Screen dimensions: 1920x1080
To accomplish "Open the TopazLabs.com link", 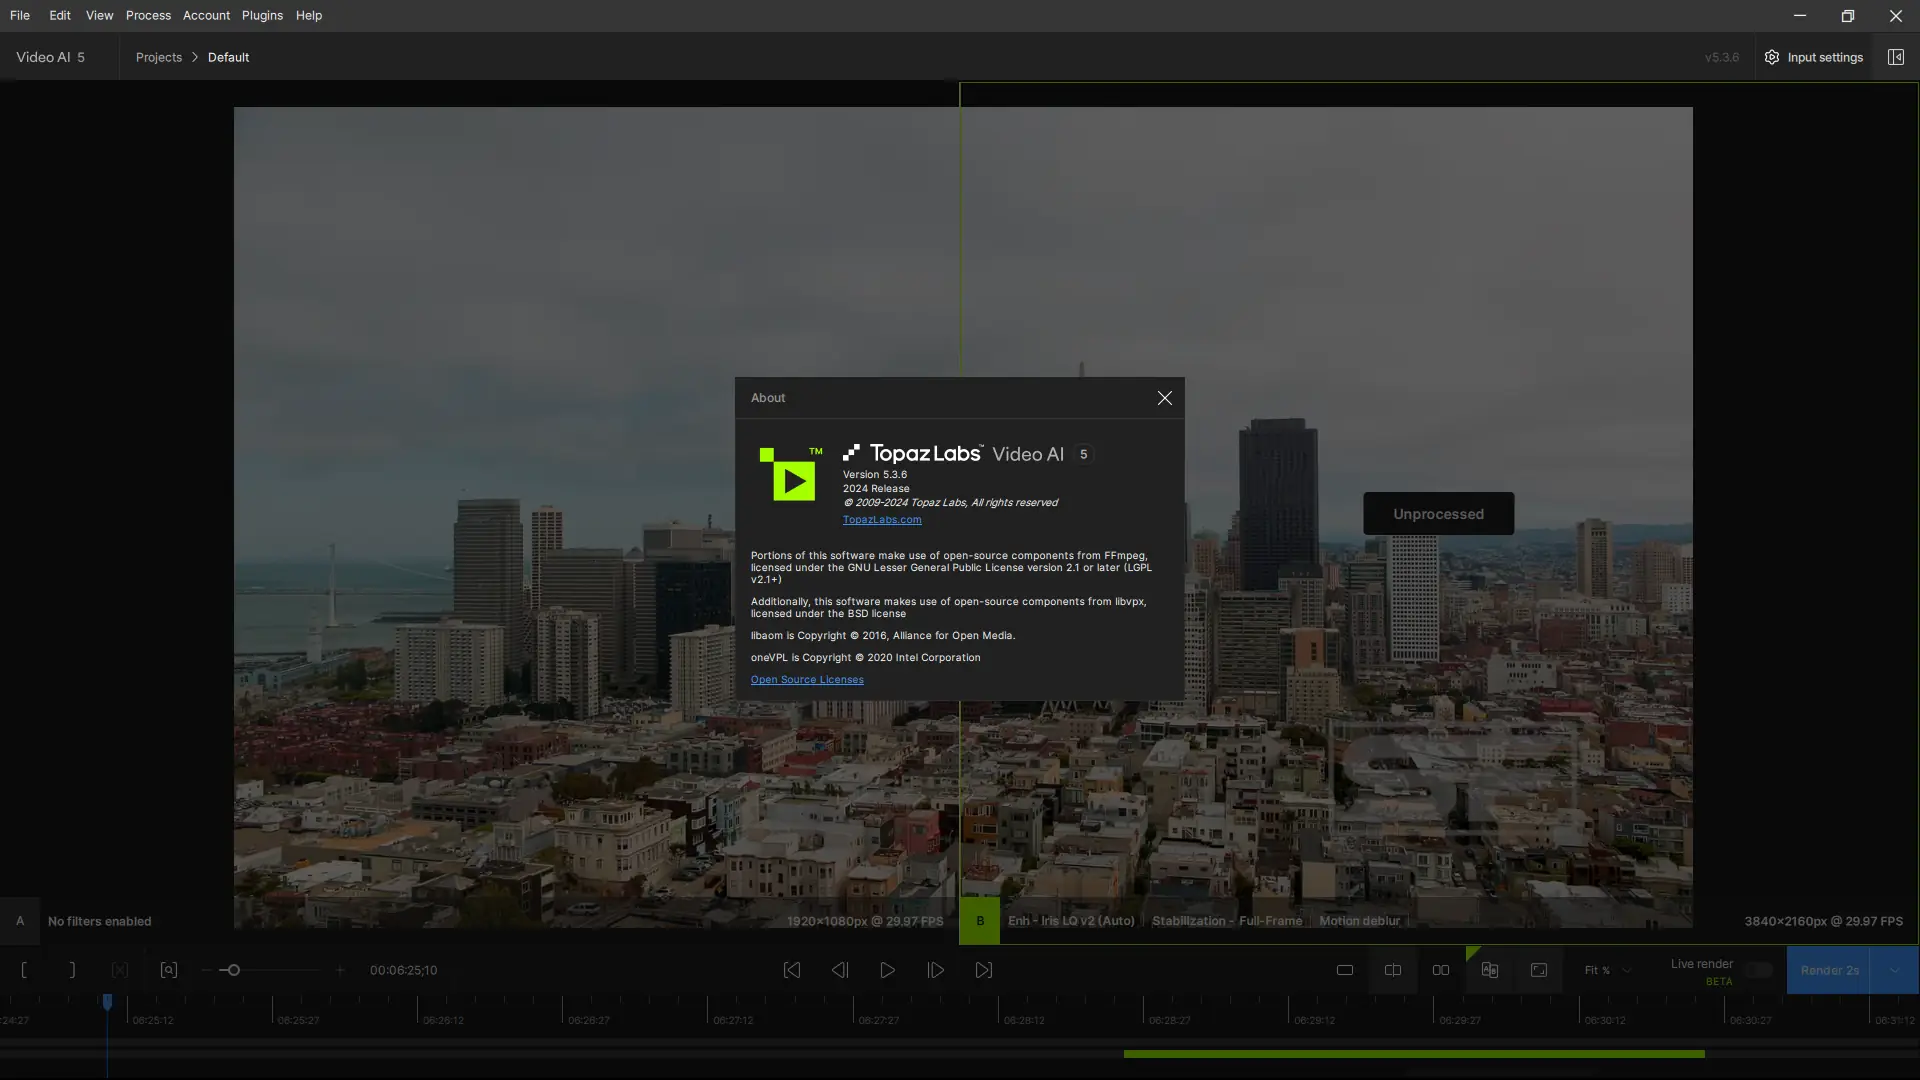I will point(881,520).
